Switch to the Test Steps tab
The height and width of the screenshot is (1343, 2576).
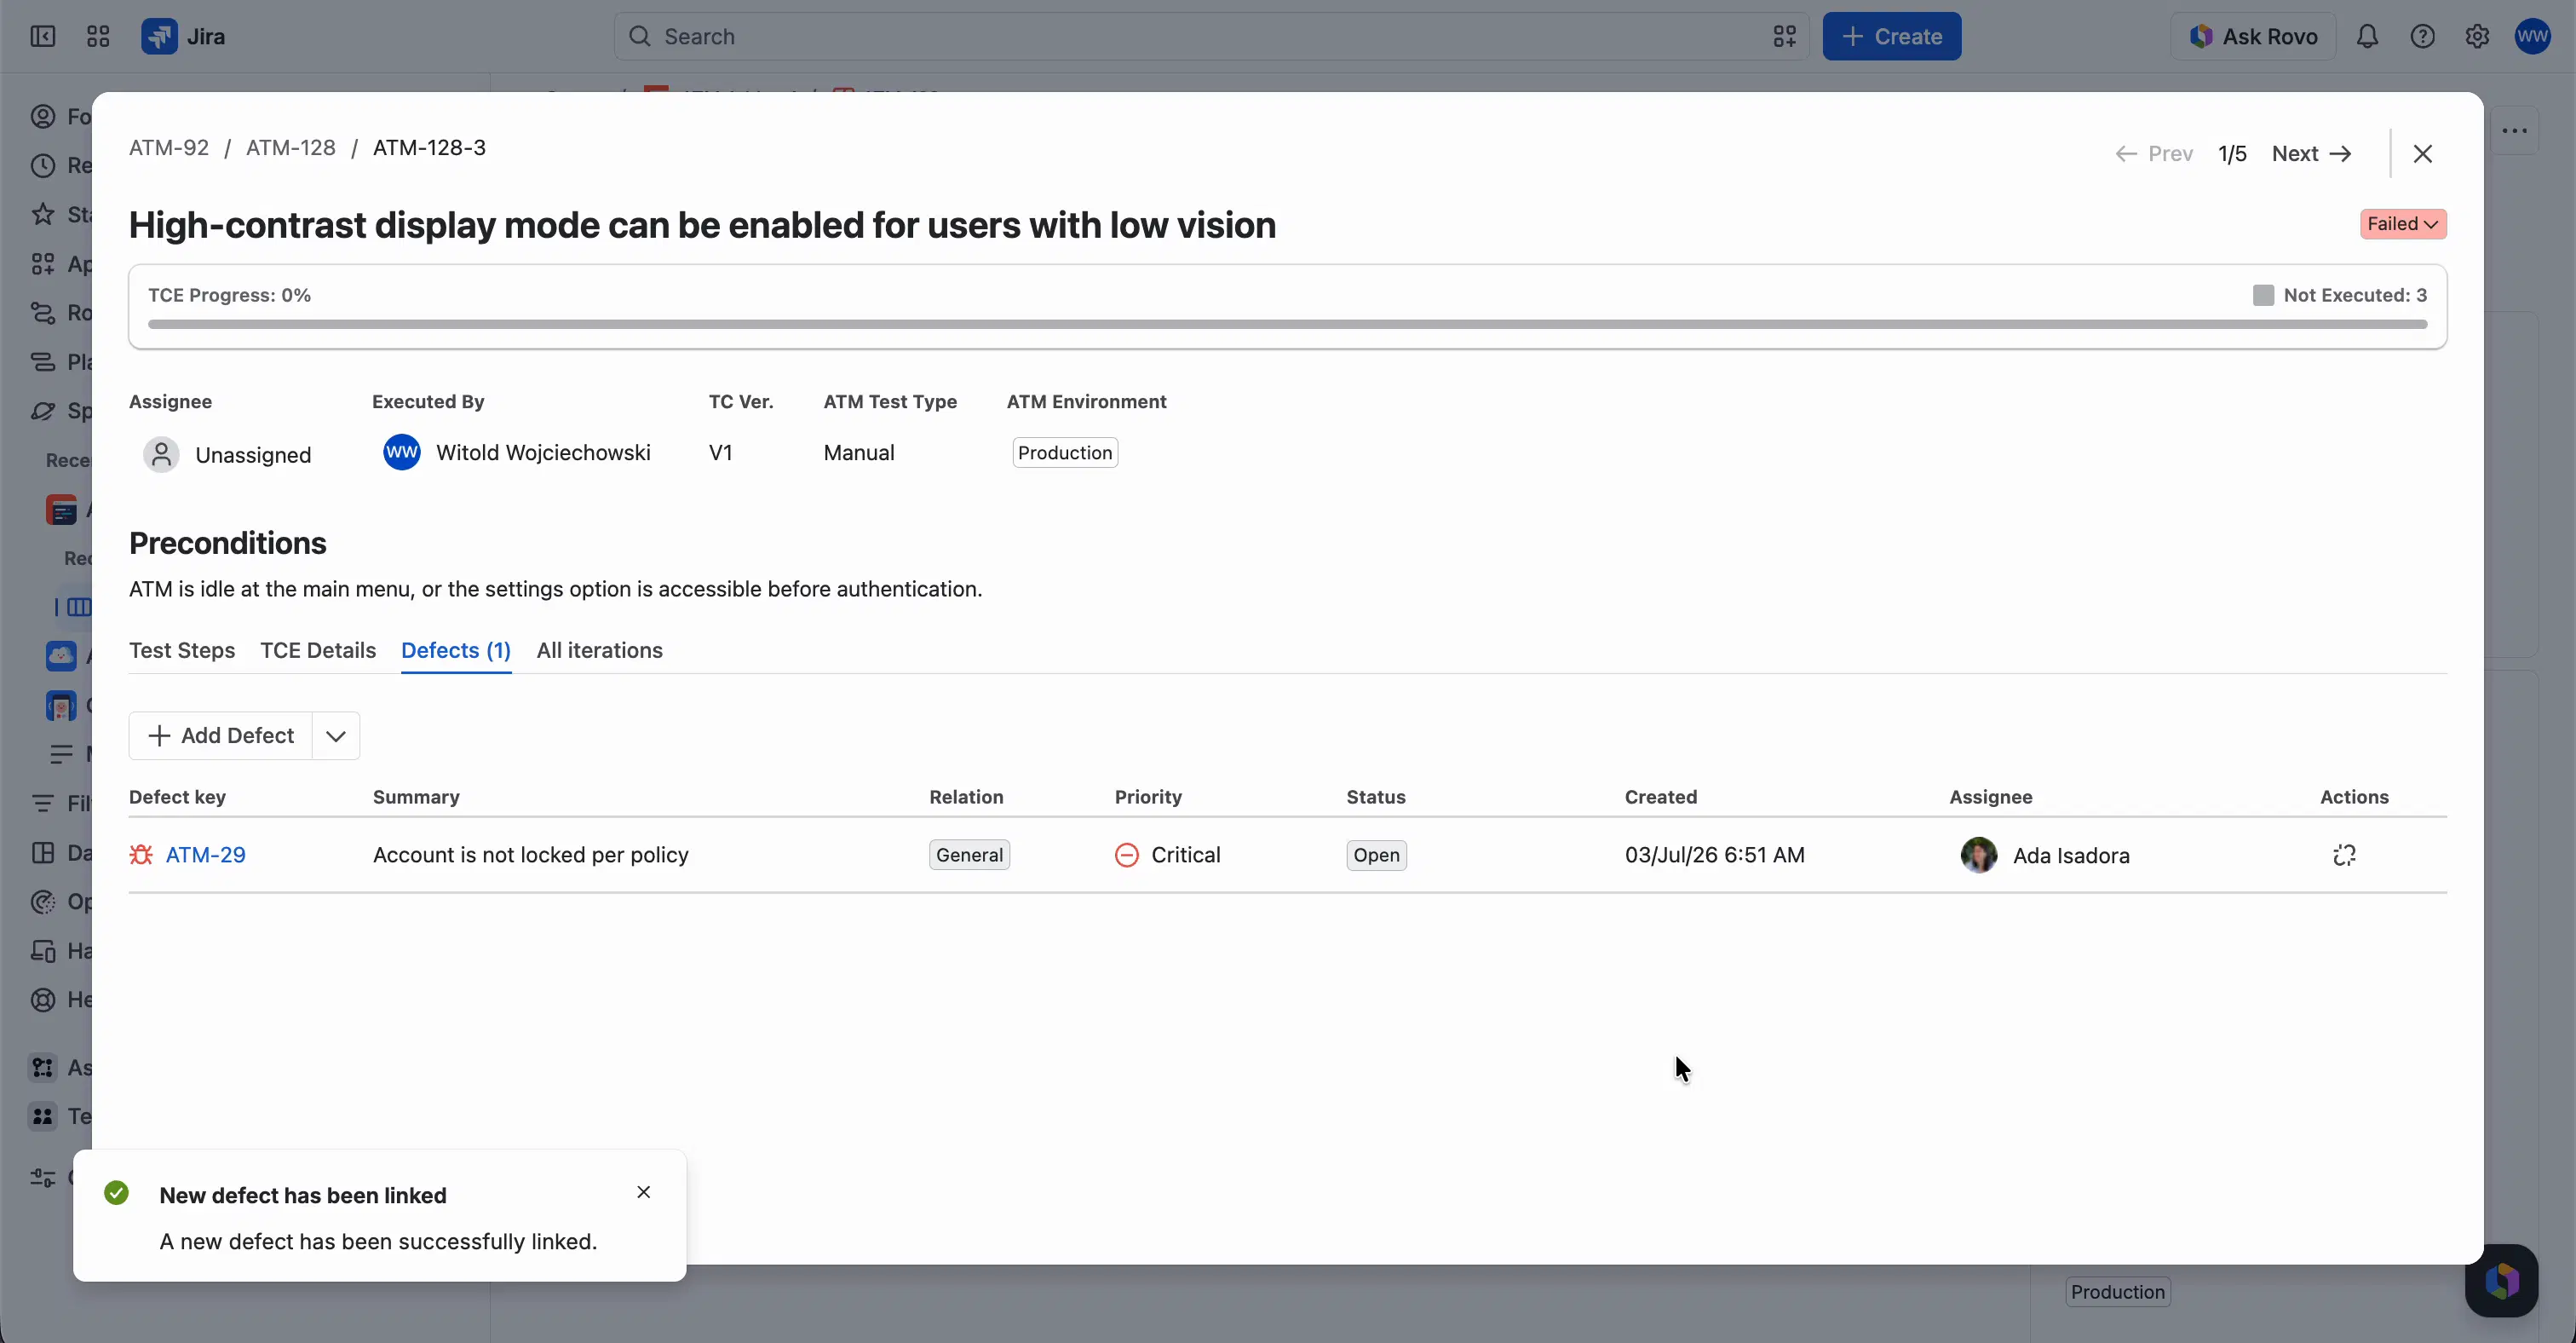coord(182,650)
